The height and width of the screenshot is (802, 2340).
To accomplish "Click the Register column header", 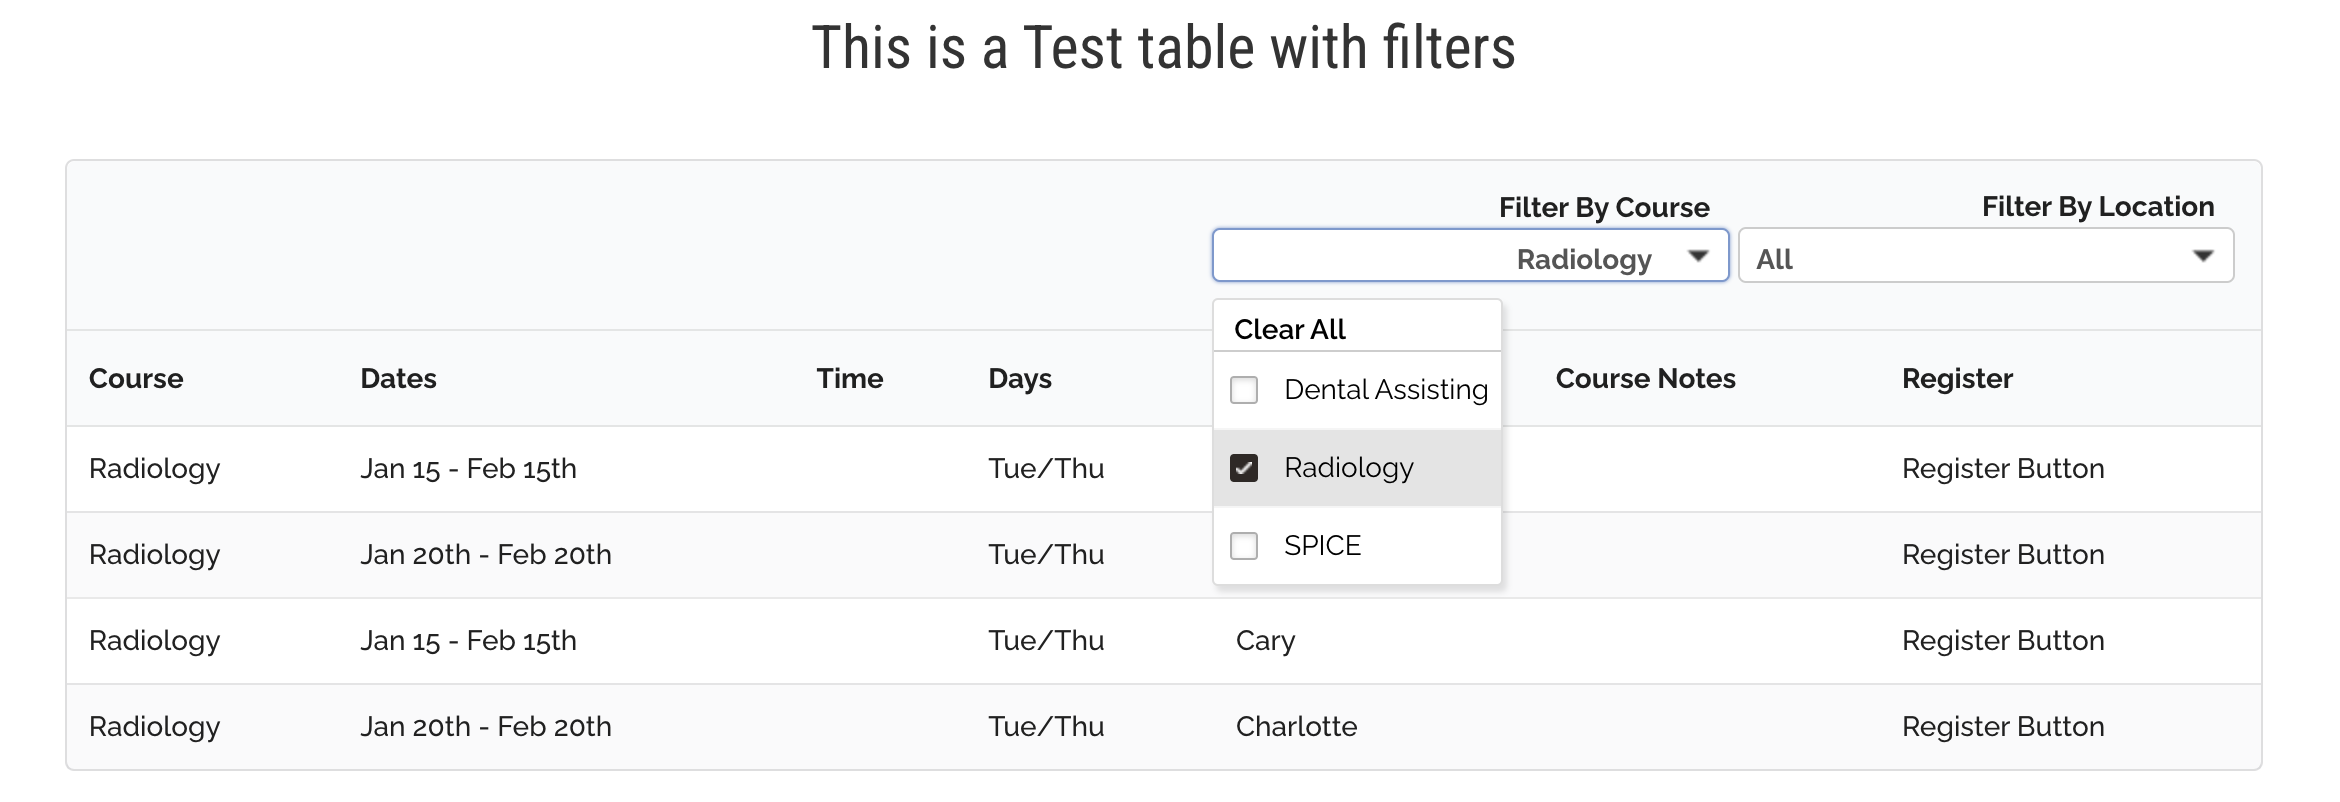I will (x=1956, y=379).
